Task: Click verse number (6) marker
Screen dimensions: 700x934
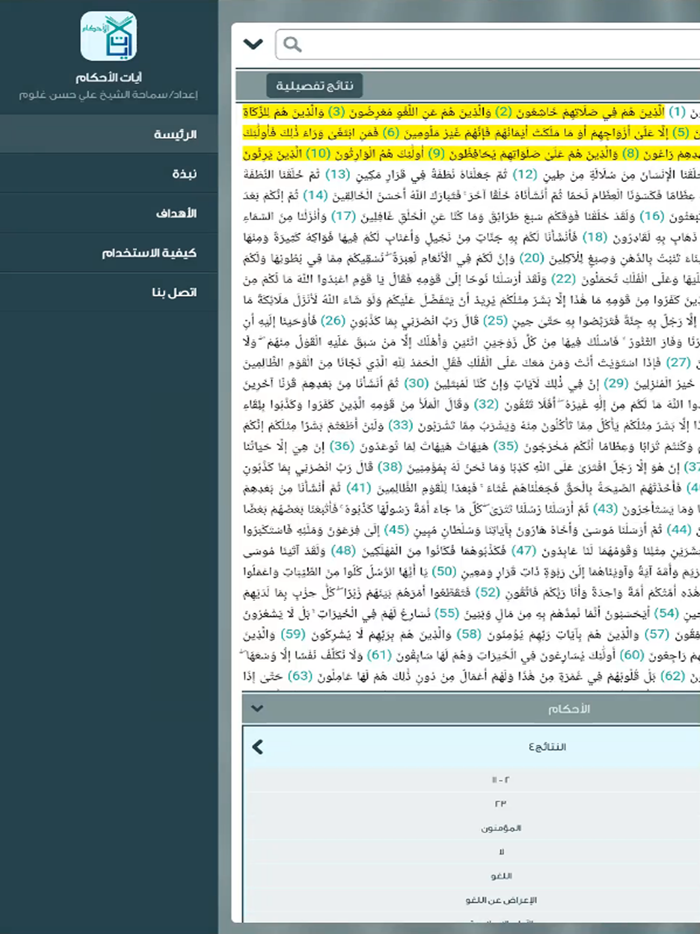Action: [x=390, y=133]
